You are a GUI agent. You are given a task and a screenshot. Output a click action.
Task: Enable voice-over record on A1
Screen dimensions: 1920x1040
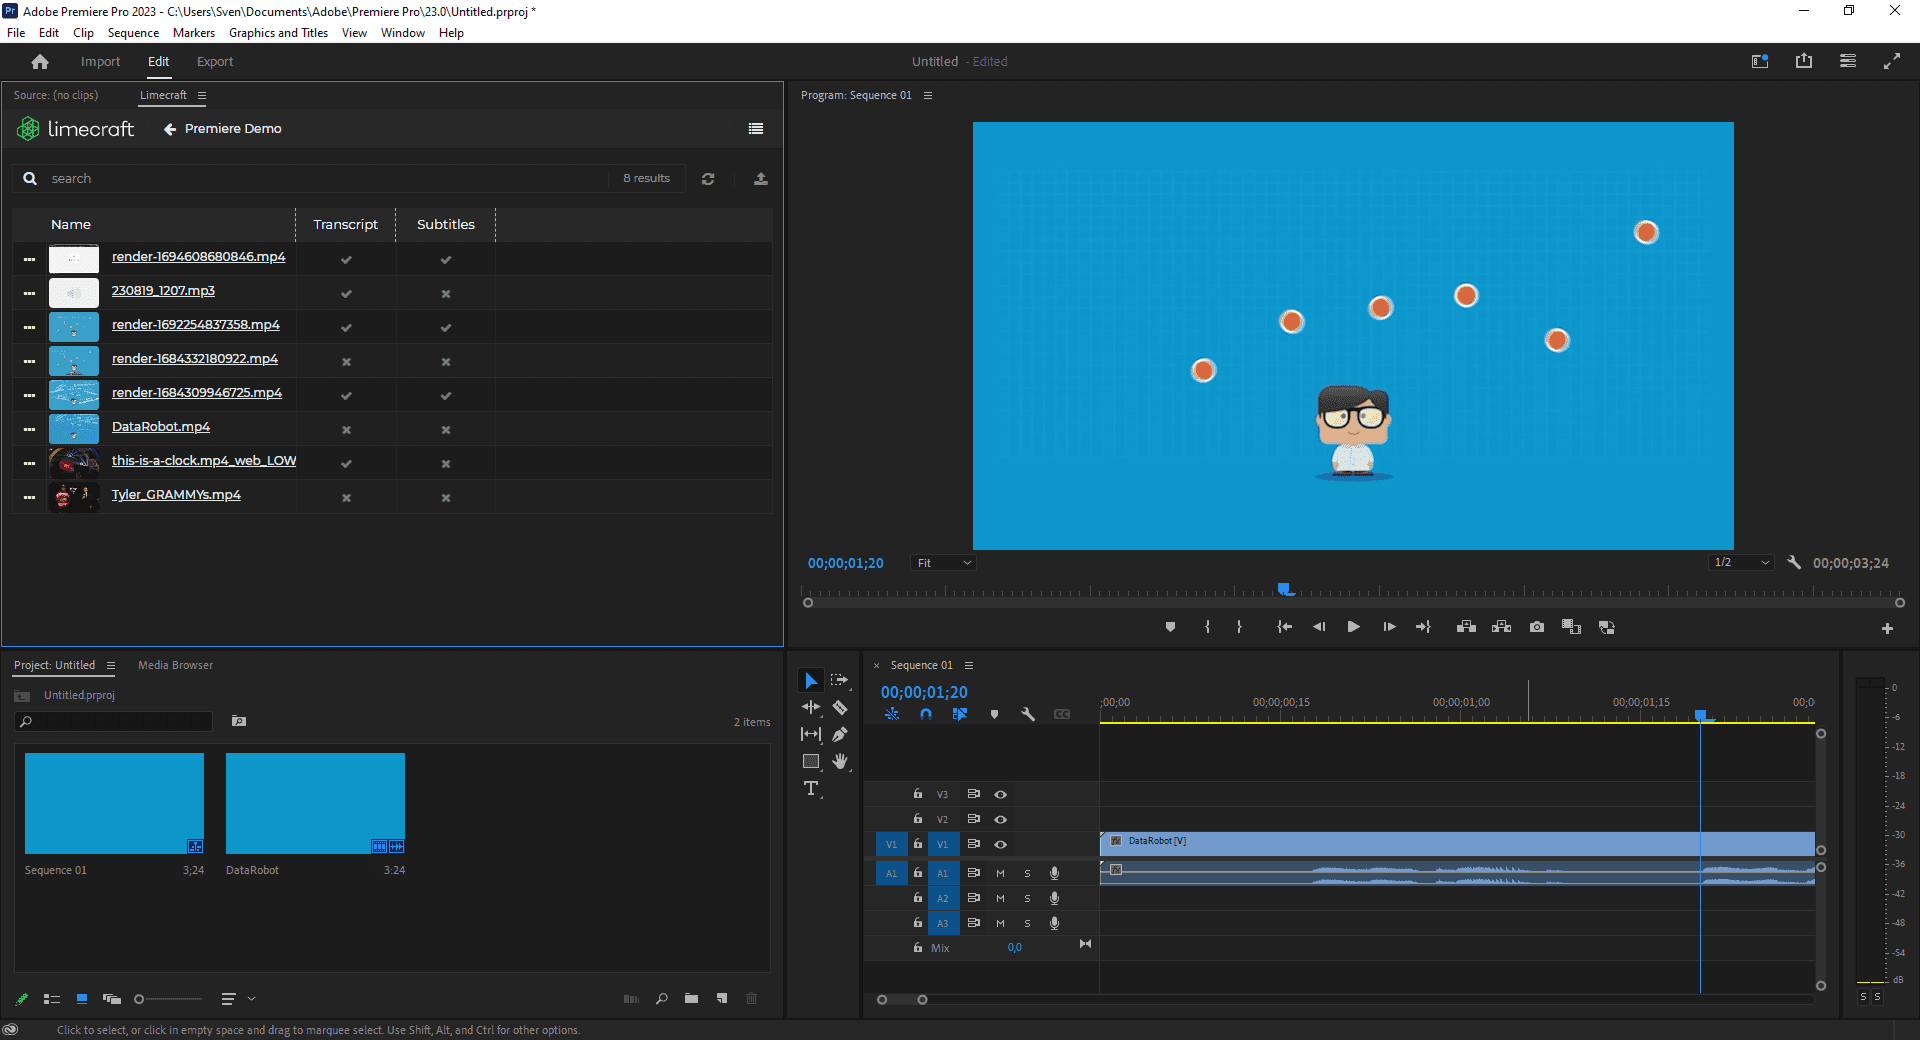1054,873
